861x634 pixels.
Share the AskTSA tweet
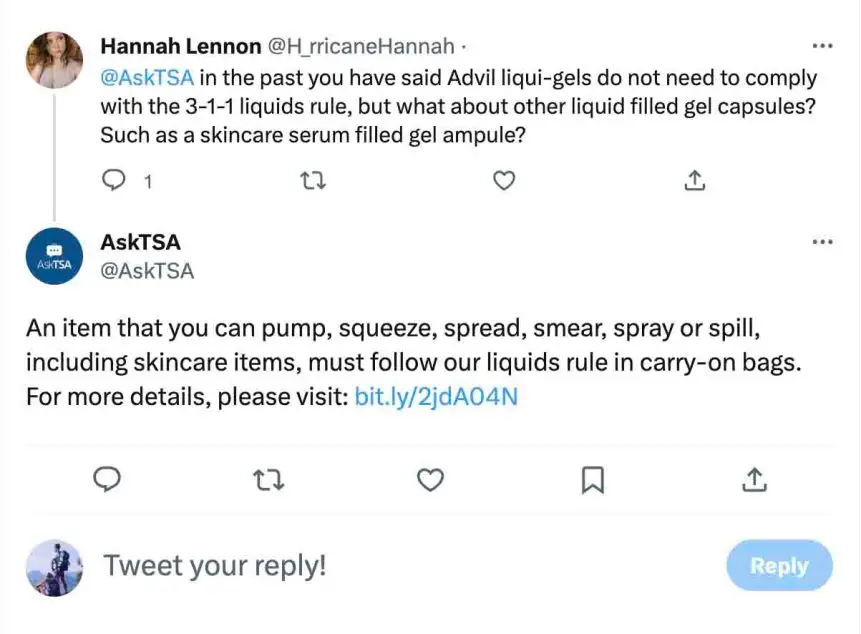point(753,480)
